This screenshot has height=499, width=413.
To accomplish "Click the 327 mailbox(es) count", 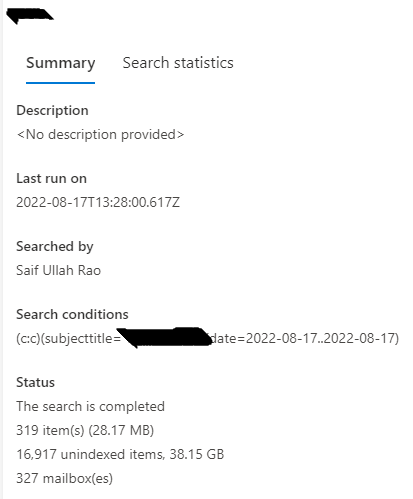I will tap(64, 478).
